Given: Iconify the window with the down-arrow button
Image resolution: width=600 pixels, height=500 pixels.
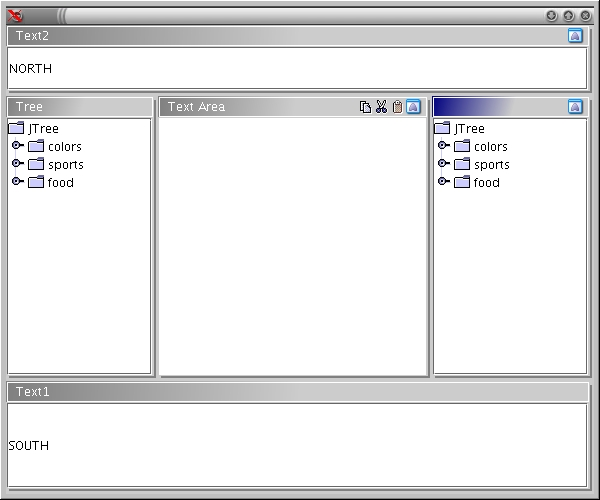Looking at the screenshot, I should point(551,16).
